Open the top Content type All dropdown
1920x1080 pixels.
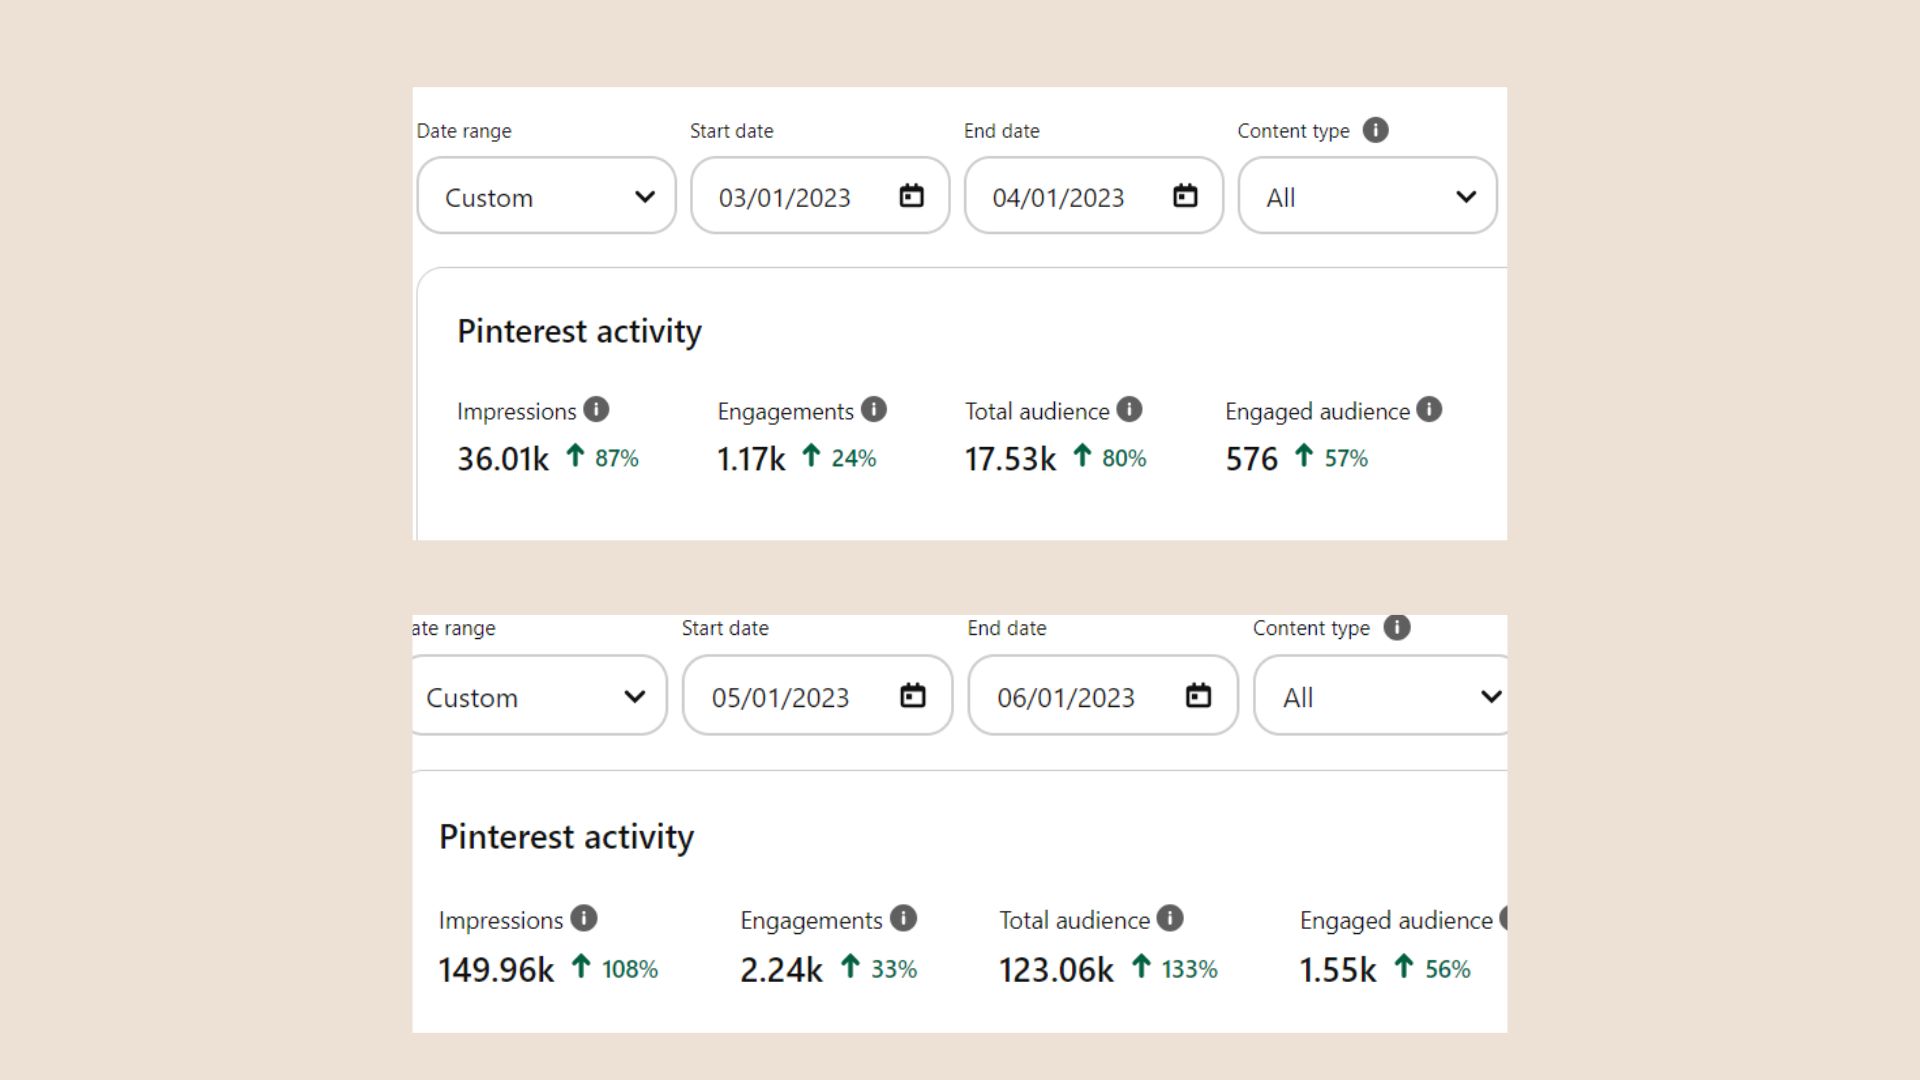1367,197
